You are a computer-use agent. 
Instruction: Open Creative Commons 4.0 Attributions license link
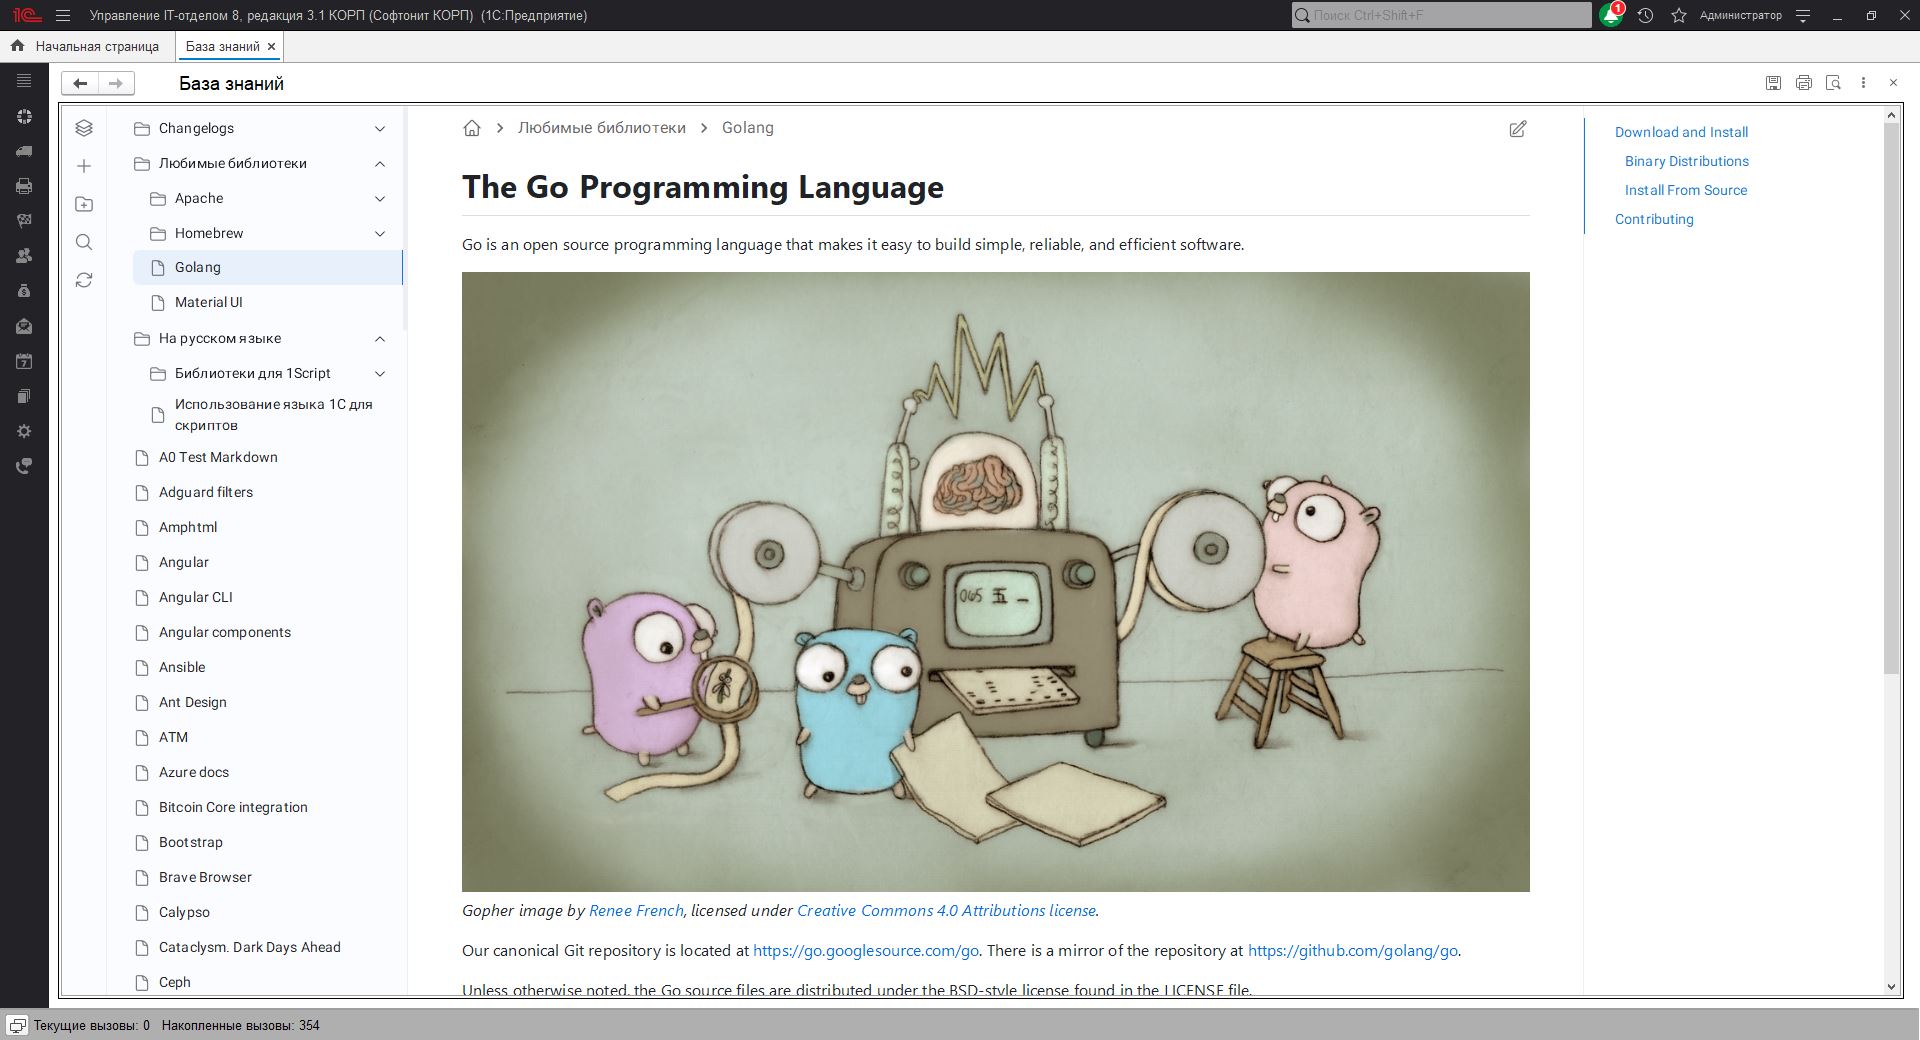coord(946,910)
